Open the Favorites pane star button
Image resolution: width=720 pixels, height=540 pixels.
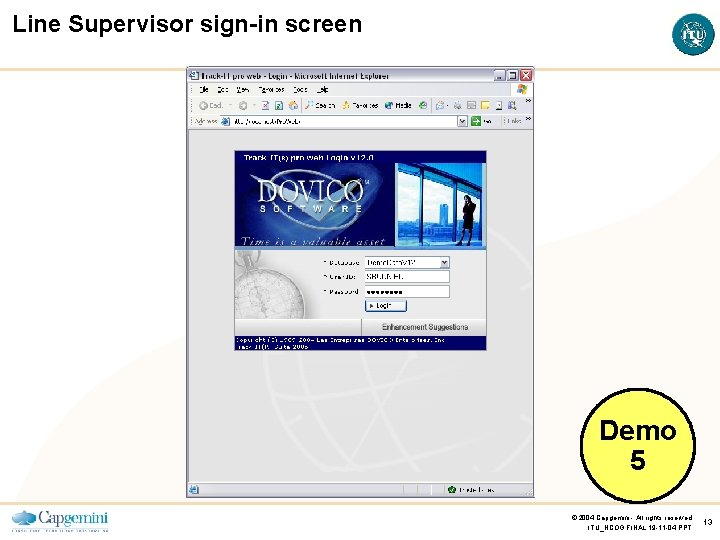click(x=360, y=106)
